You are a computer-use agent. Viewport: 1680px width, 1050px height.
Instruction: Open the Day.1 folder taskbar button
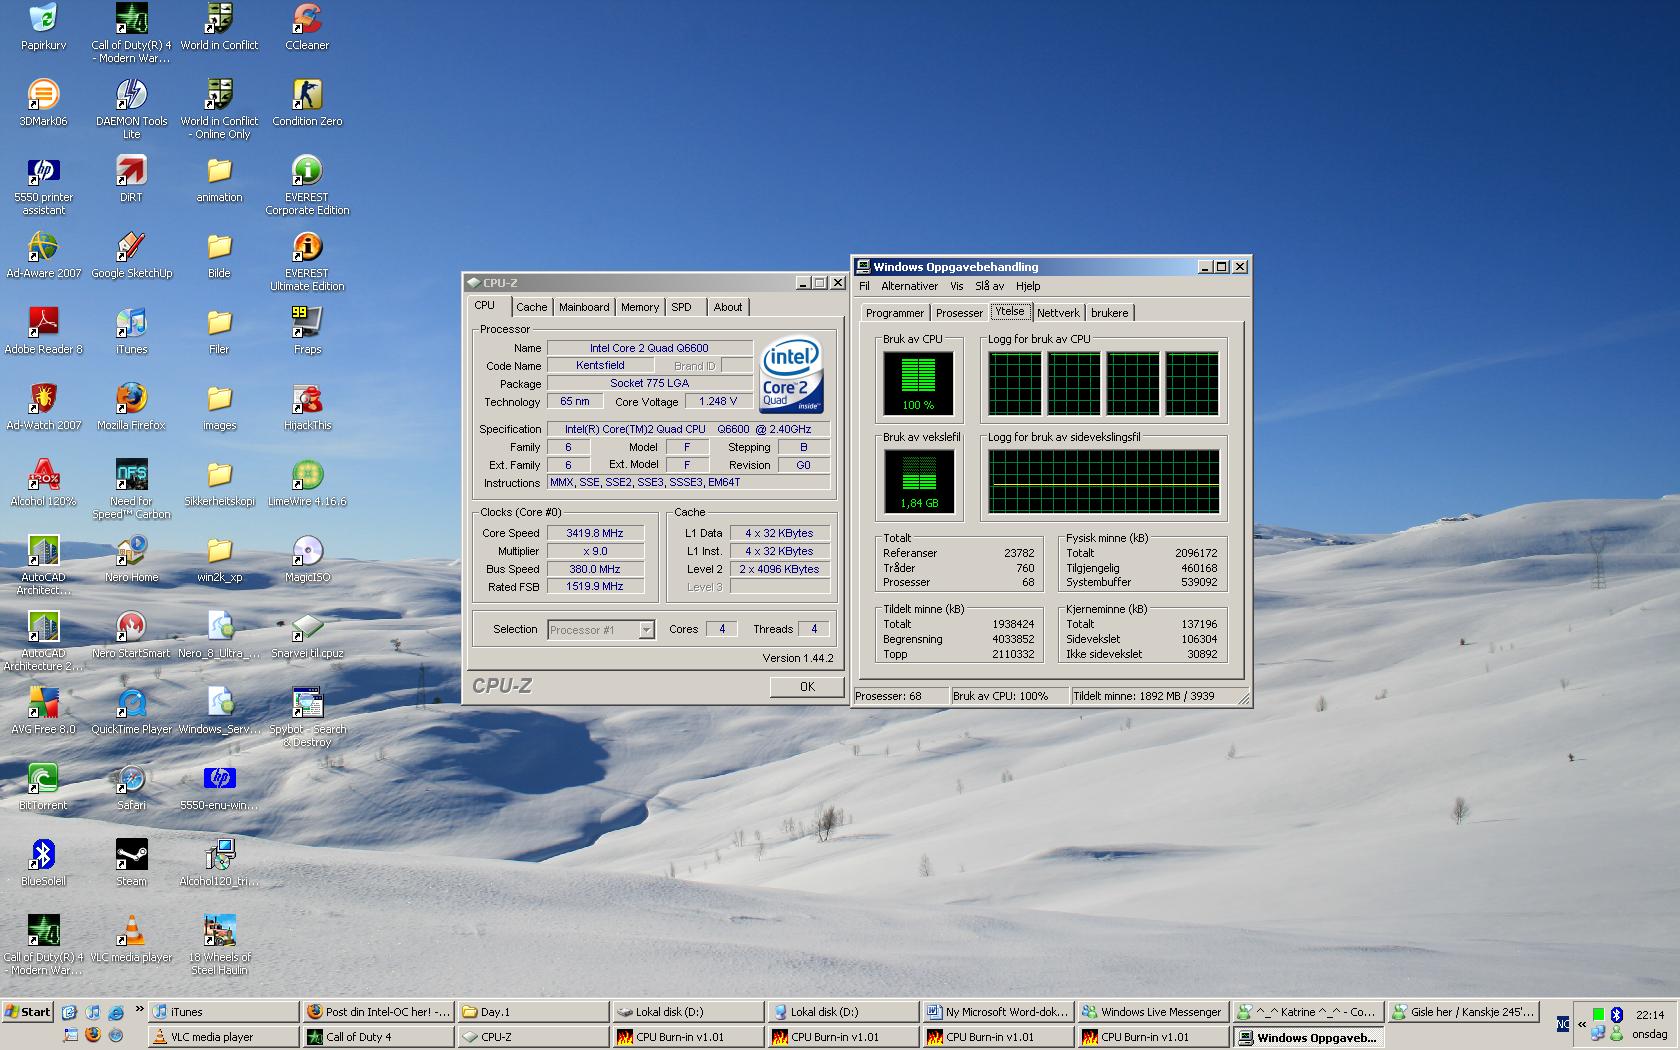click(x=532, y=1012)
